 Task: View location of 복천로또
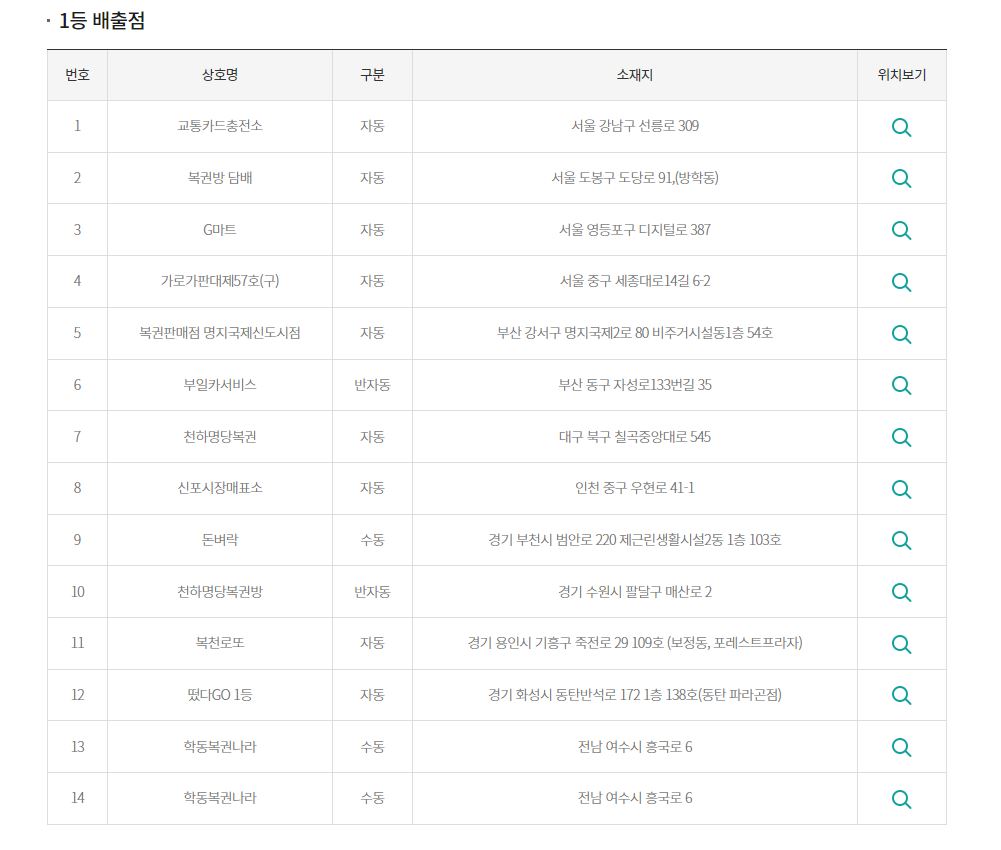pyautogui.click(x=901, y=644)
